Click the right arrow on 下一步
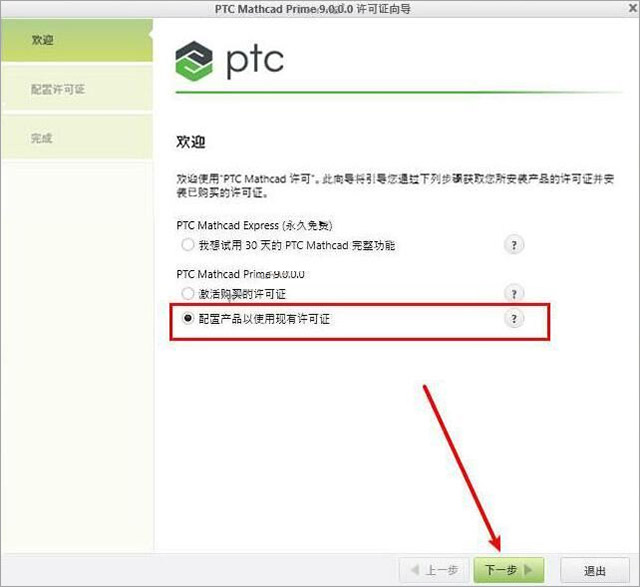 (528, 569)
